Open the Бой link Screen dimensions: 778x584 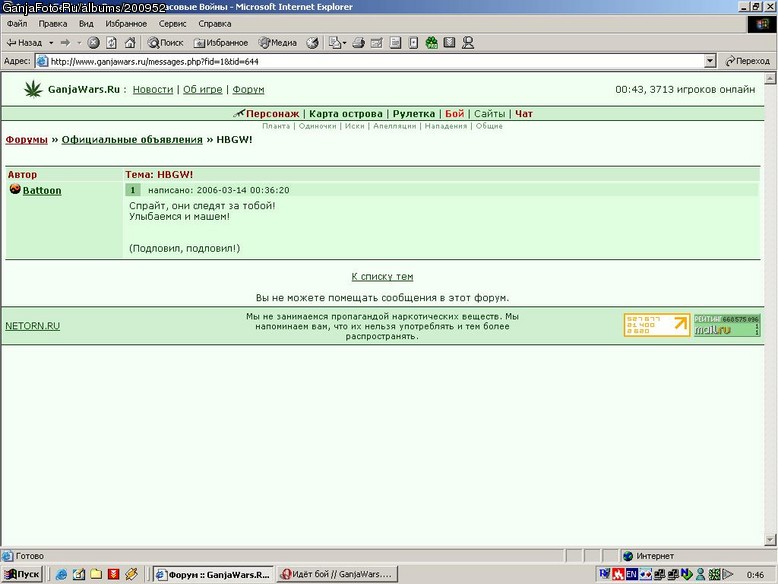tap(454, 114)
